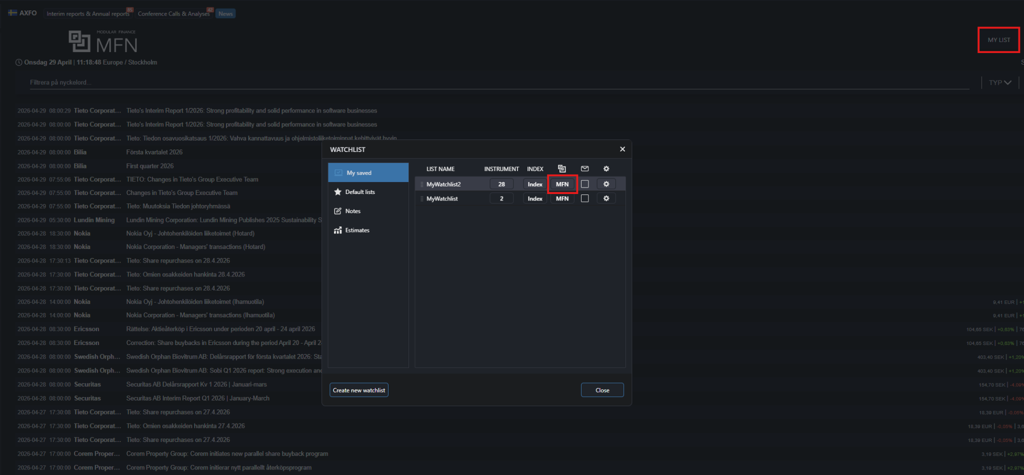1024x475 pixels.
Task: Enable email checkbox for MyWatchlist
Action: (585, 199)
